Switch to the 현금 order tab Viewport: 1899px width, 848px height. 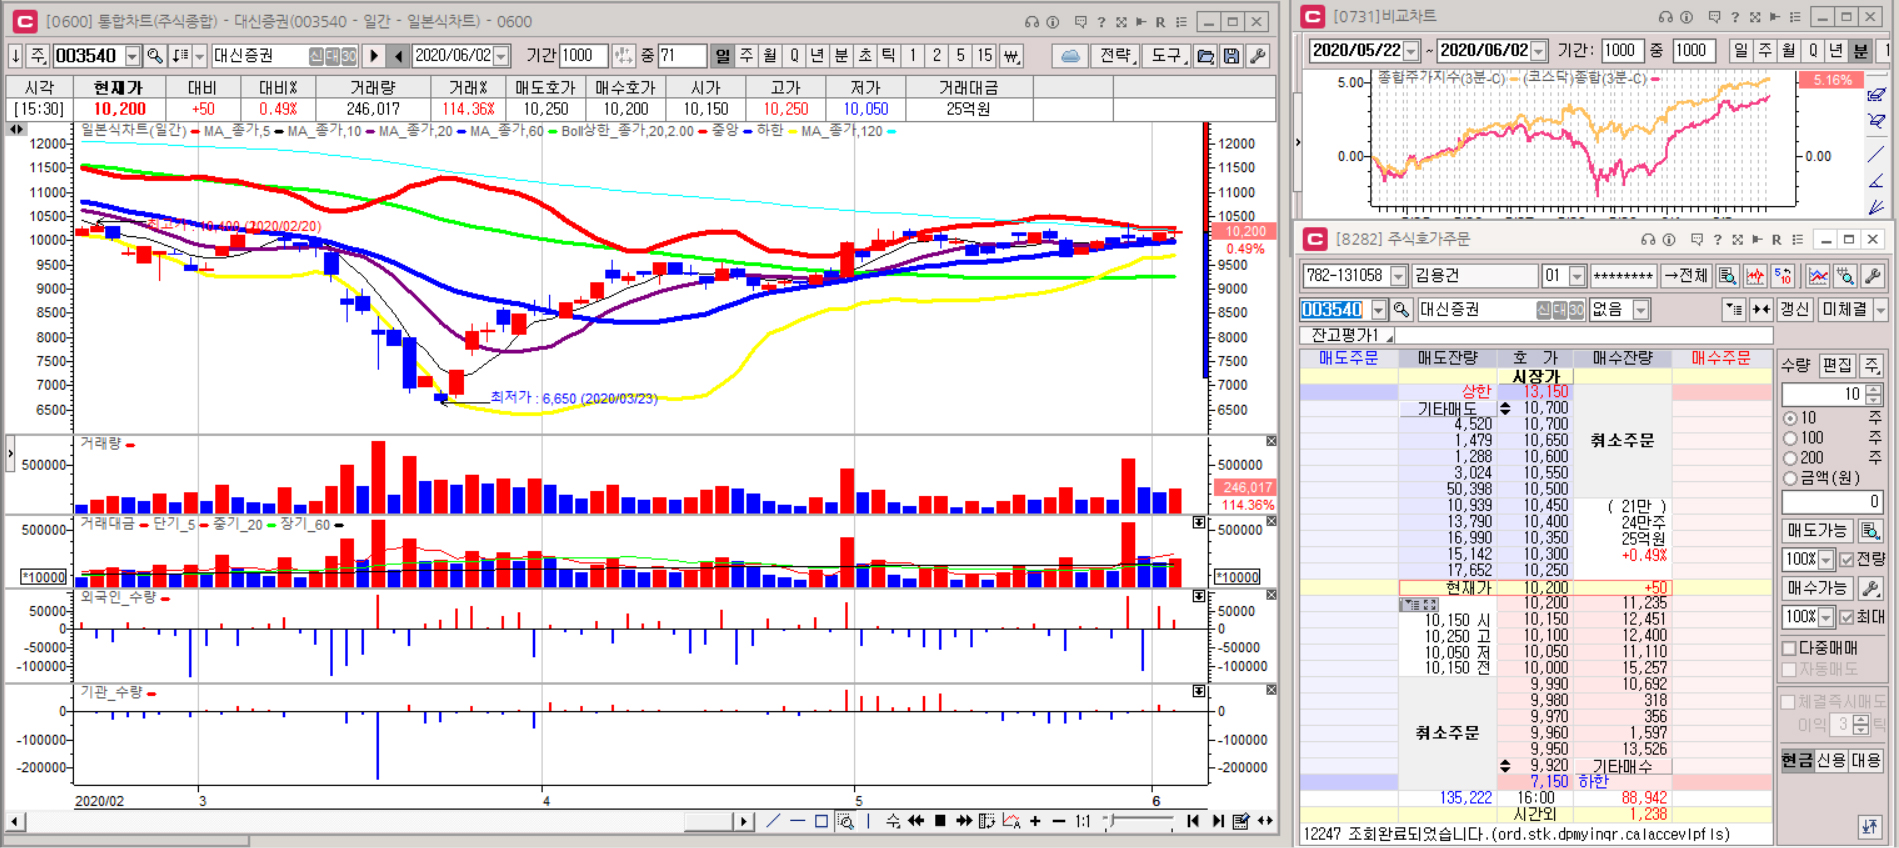coord(1797,760)
